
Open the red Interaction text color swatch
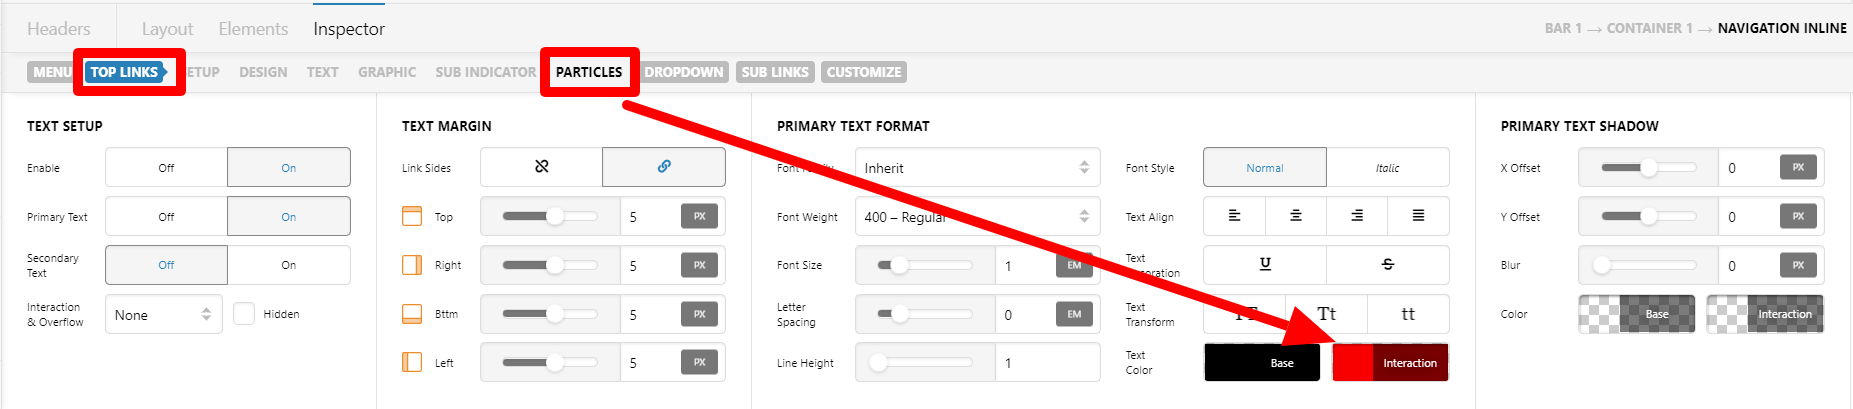point(1390,363)
